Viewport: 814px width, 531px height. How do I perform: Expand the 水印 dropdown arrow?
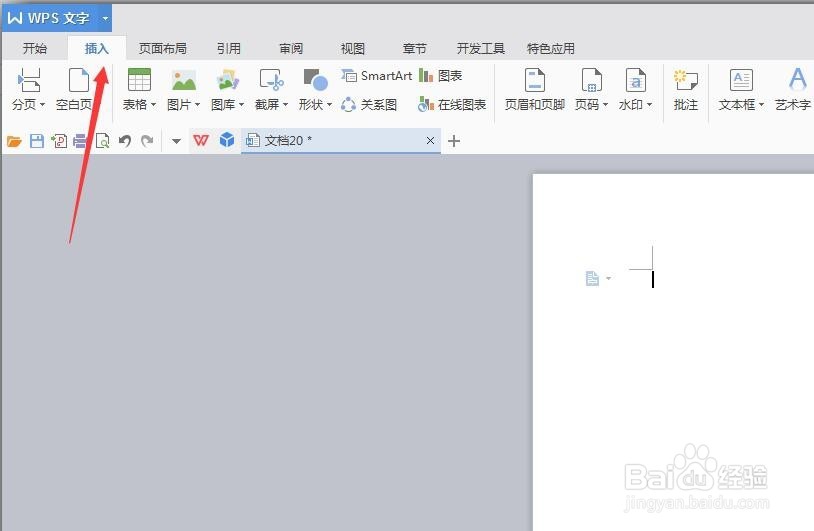(649, 105)
